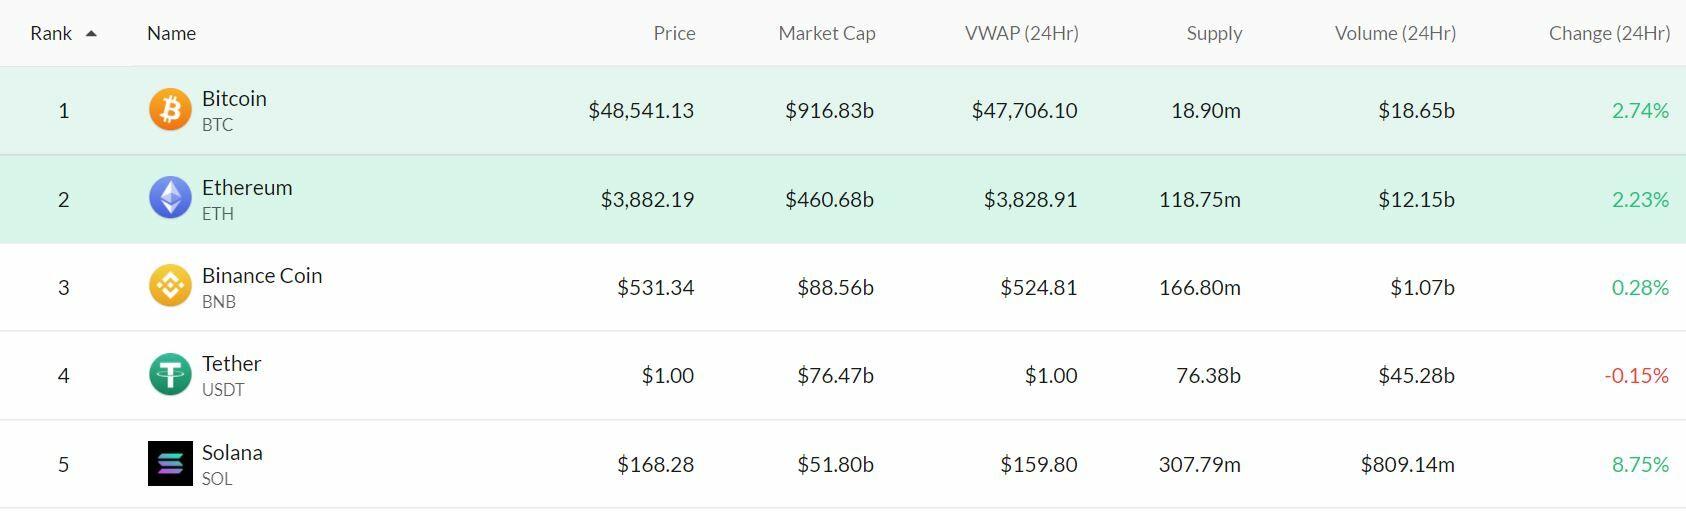Open the Ethereum name link
Viewport: 1686px width, 512px height.
247,188
